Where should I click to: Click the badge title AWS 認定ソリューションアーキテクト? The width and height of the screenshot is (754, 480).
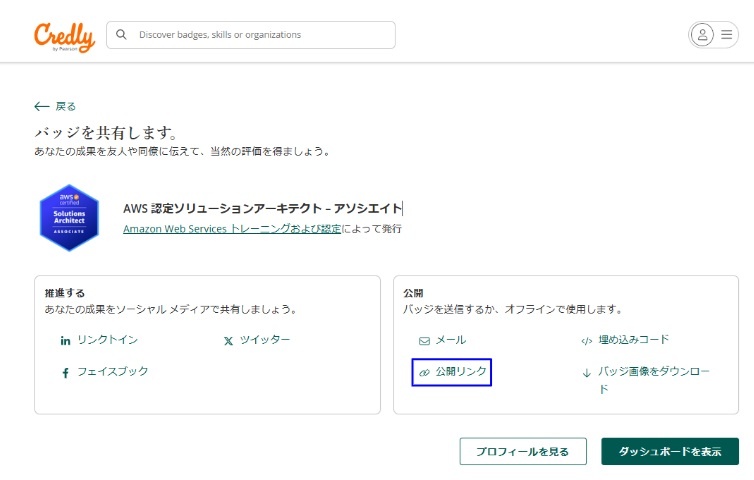point(263,208)
